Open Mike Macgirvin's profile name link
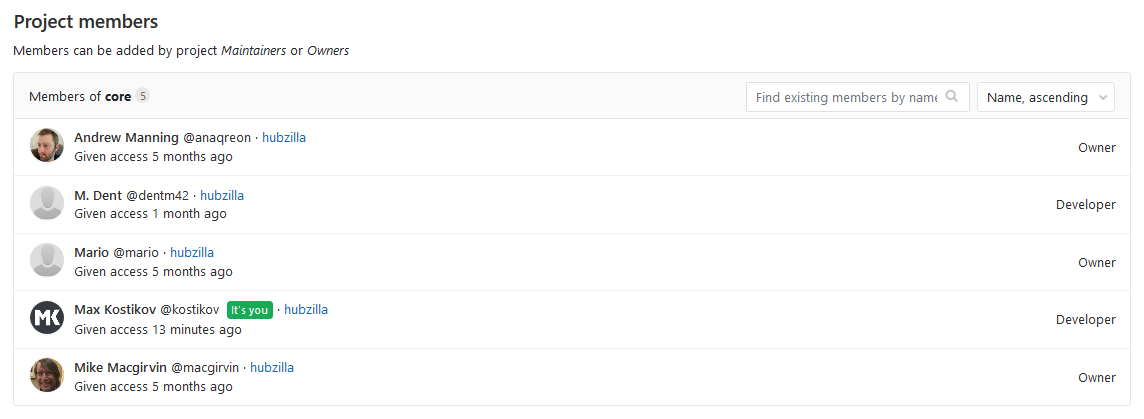Image resolution: width=1144 pixels, height=419 pixels. point(120,367)
